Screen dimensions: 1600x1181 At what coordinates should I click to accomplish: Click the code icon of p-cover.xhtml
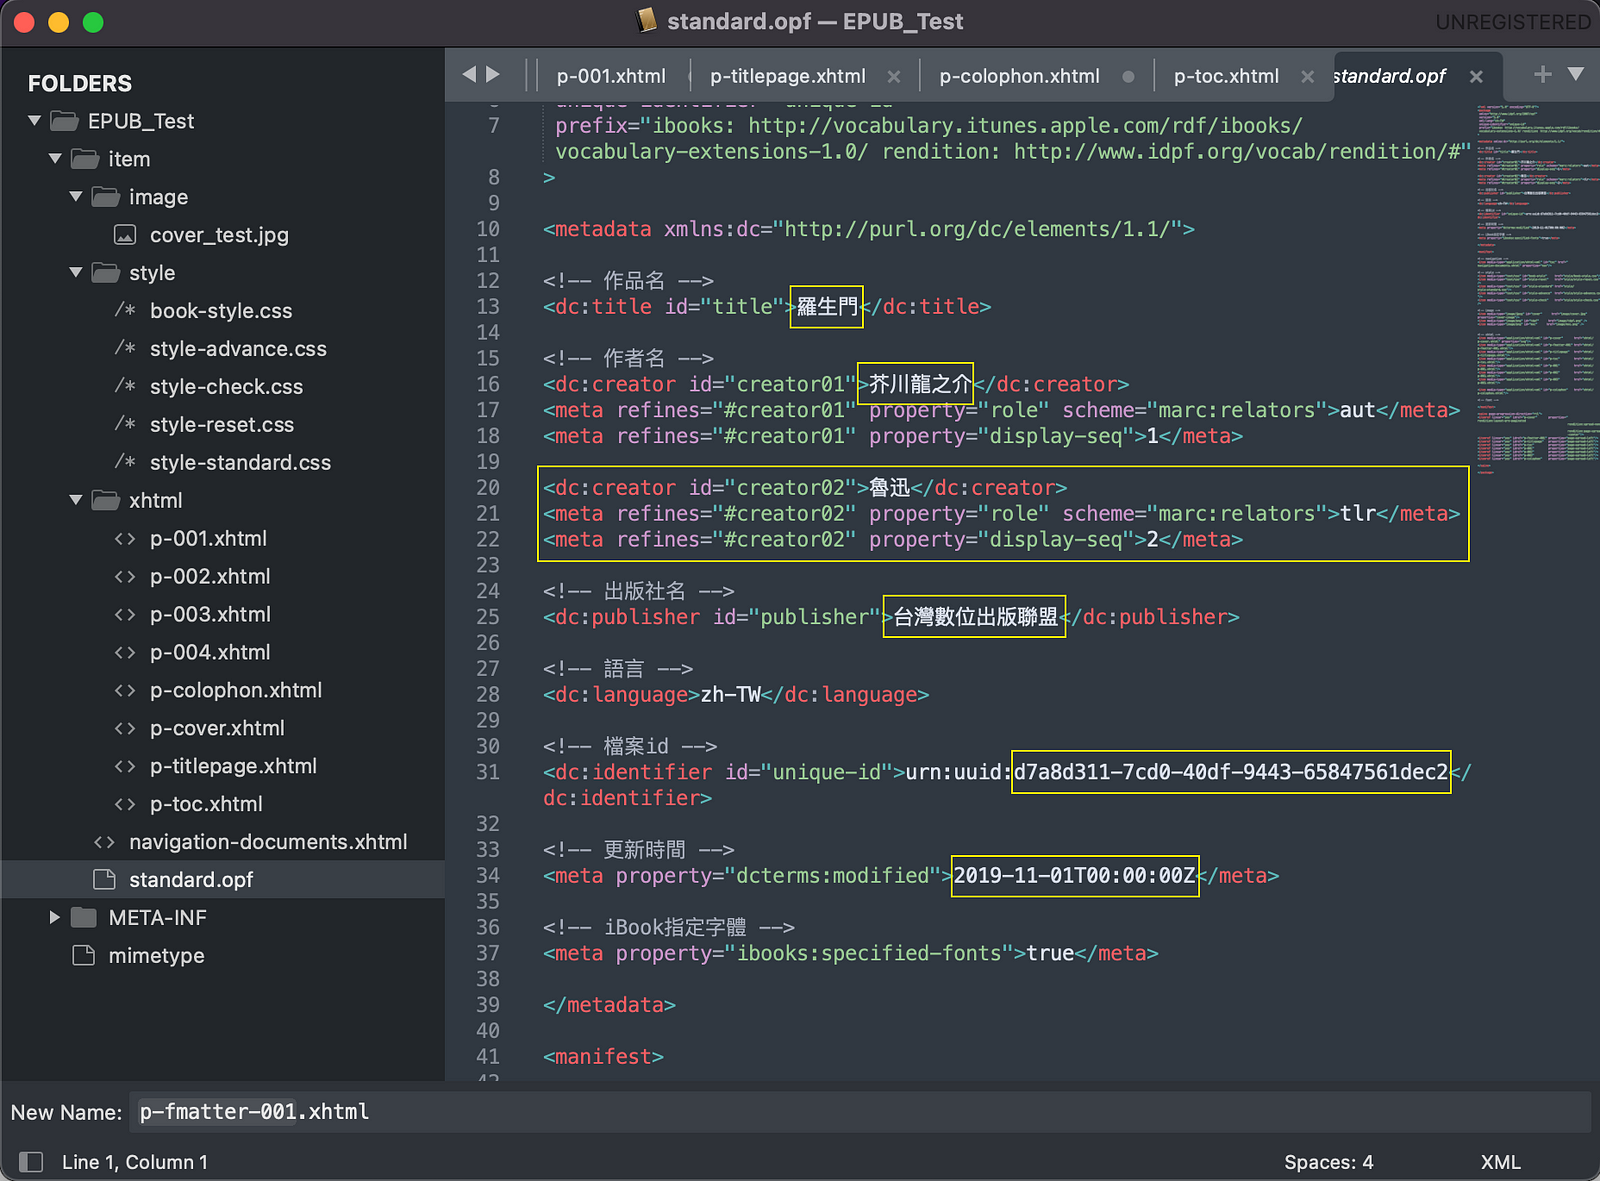click(x=125, y=729)
